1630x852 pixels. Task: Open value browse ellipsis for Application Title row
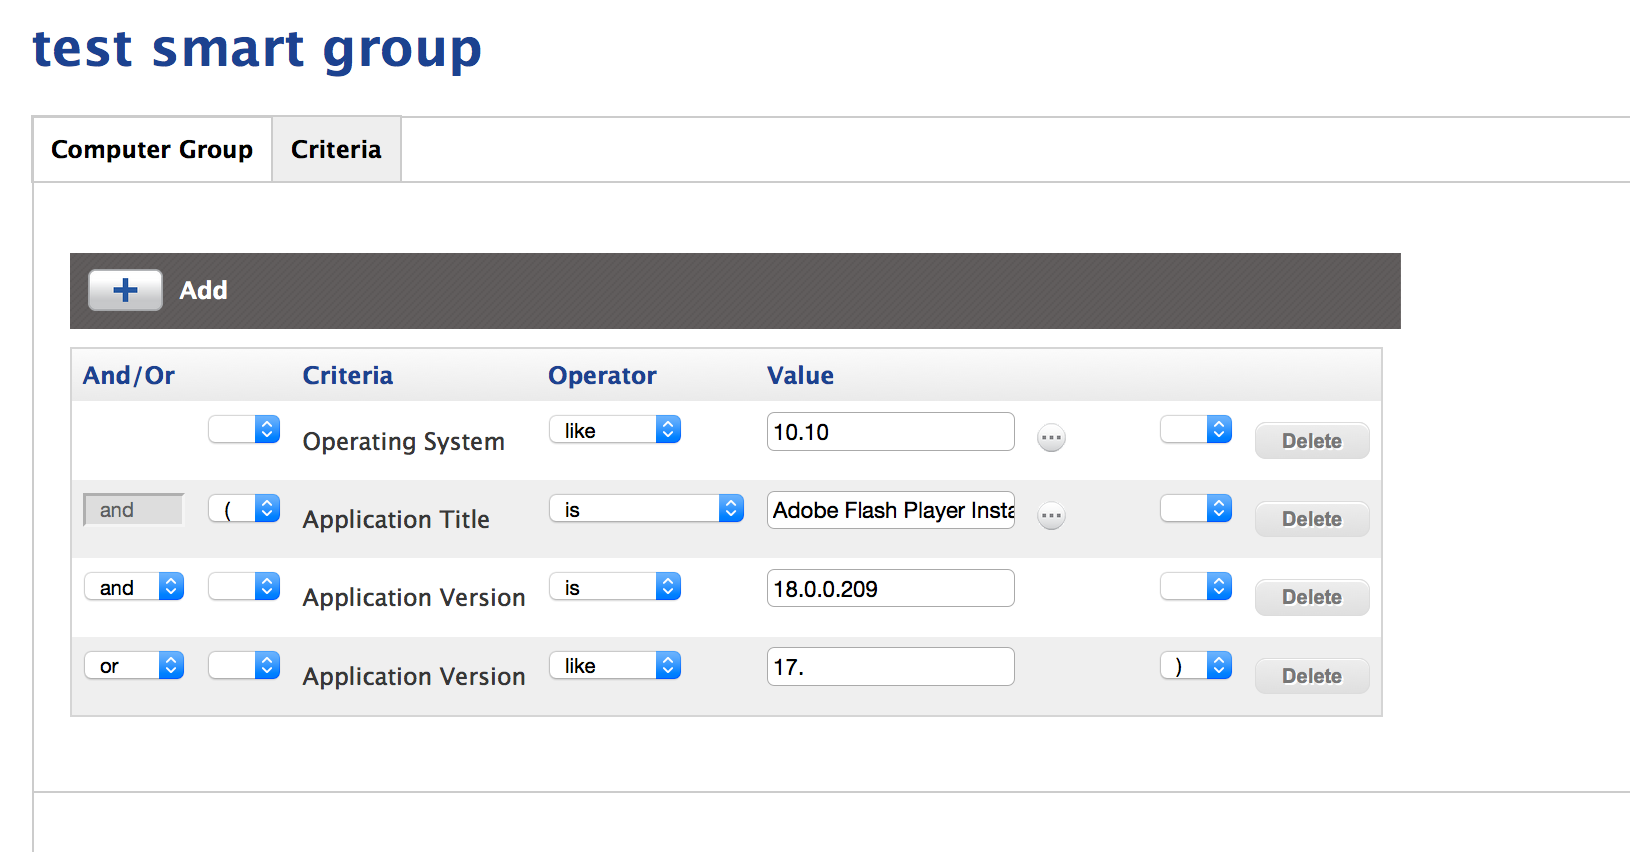click(x=1051, y=516)
